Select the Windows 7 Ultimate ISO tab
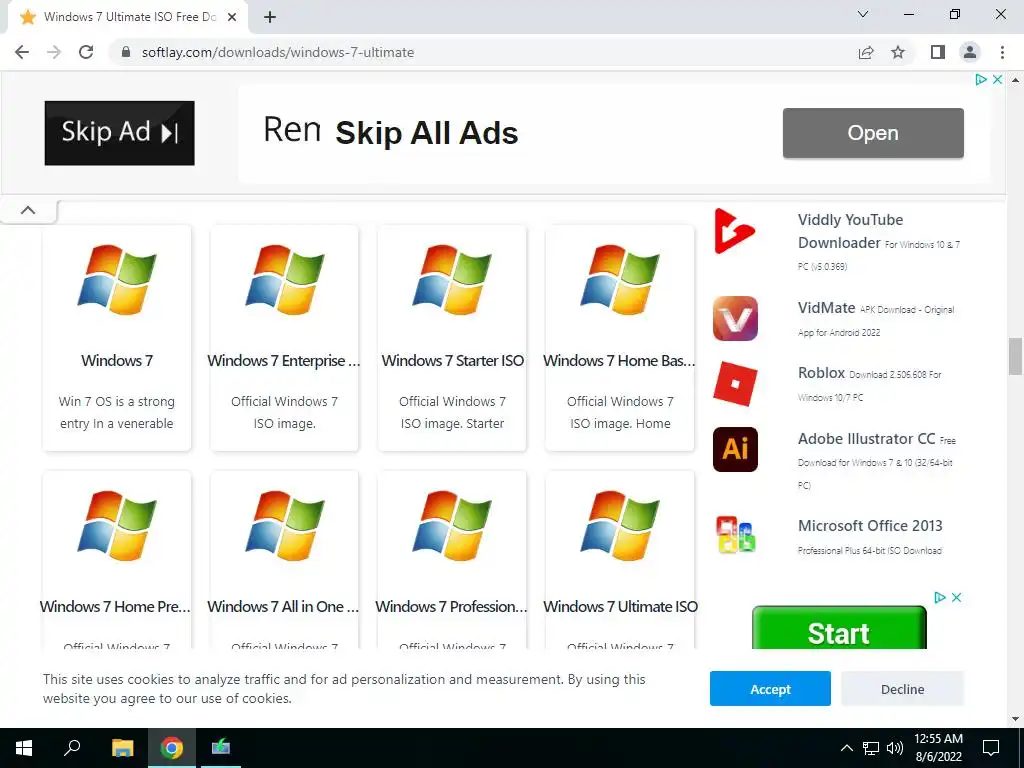This screenshot has width=1024, height=768. [127, 17]
